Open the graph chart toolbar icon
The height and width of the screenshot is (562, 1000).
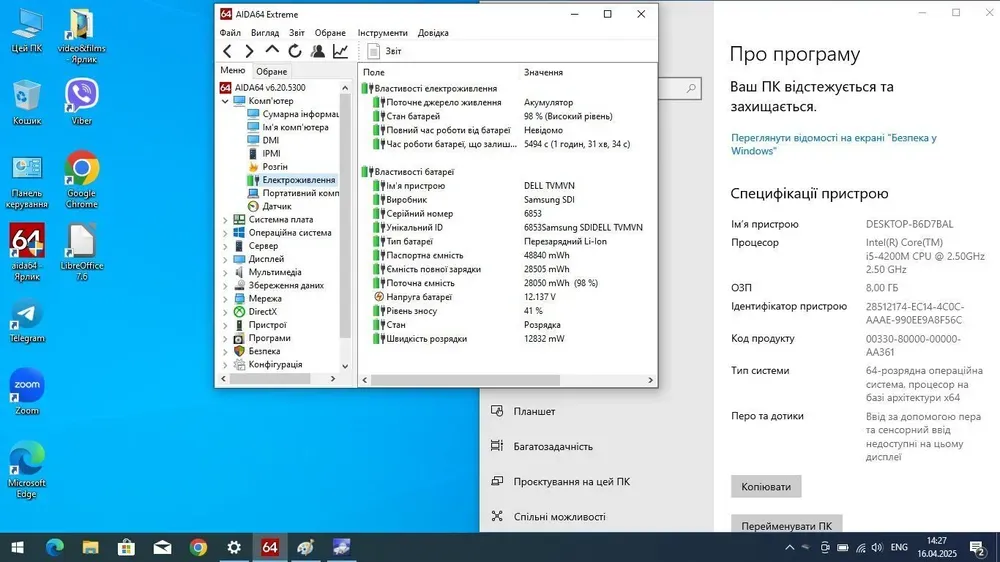click(x=340, y=51)
